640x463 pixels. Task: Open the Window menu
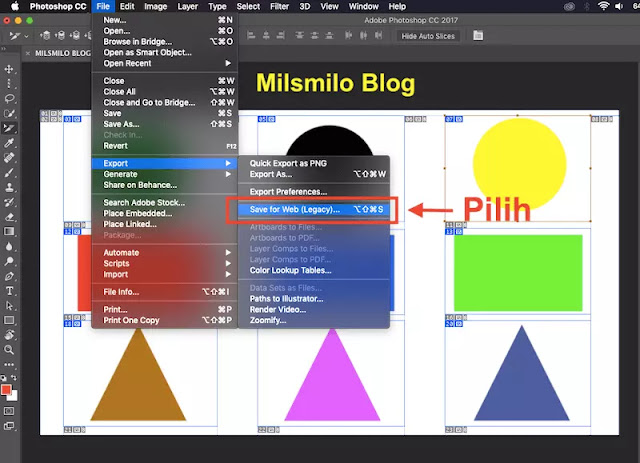coord(363,7)
